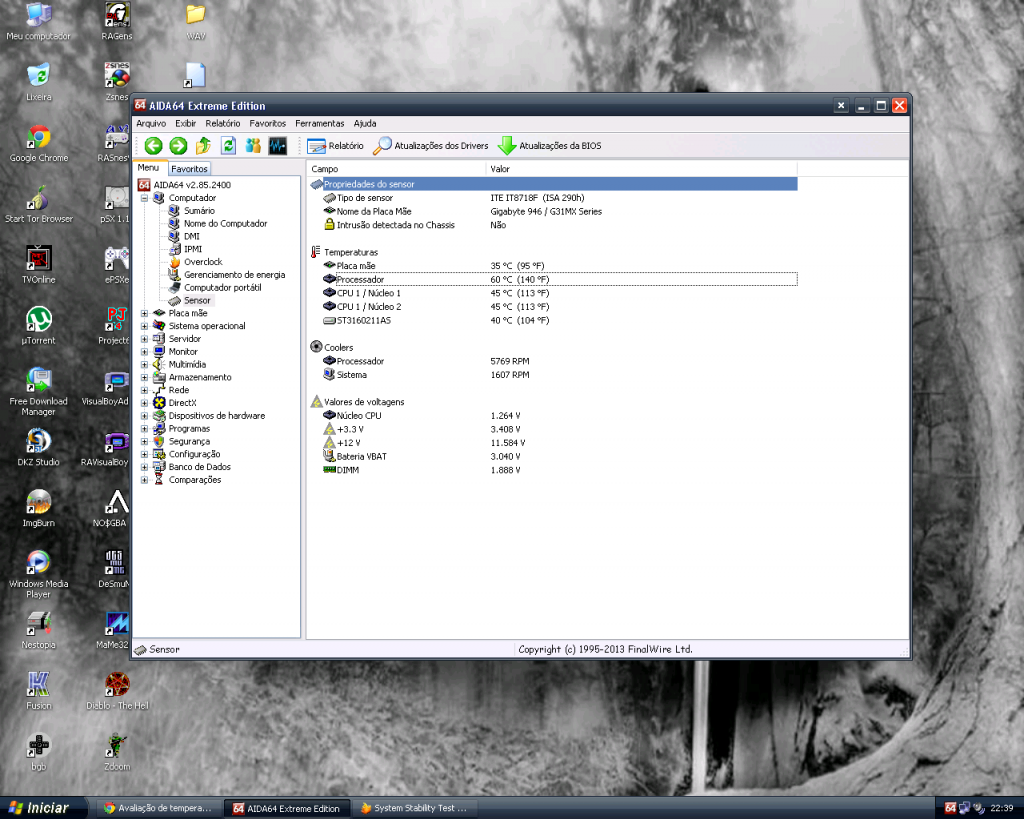
Task: Expand the Dispositivos de hardware node
Action: [143, 415]
